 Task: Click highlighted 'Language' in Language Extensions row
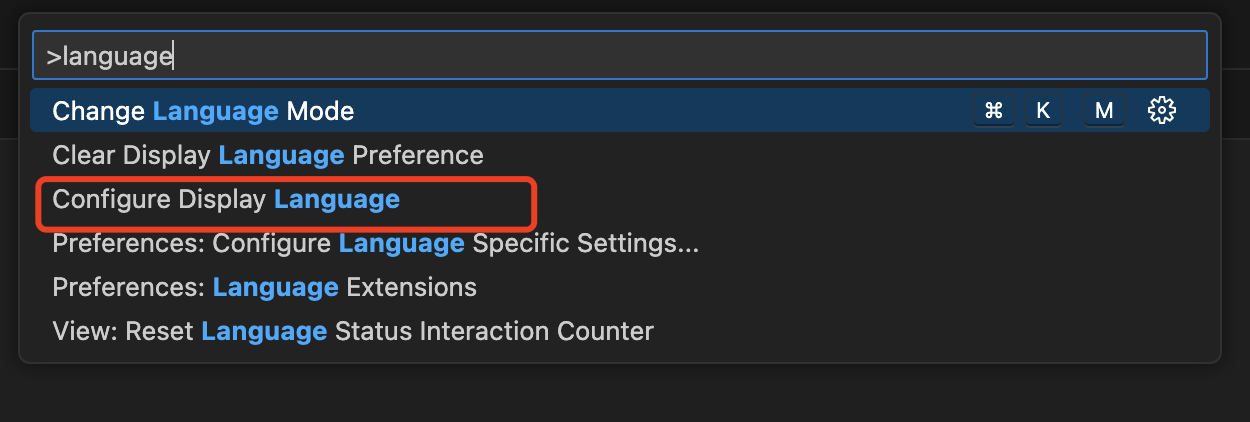[x=276, y=288]
